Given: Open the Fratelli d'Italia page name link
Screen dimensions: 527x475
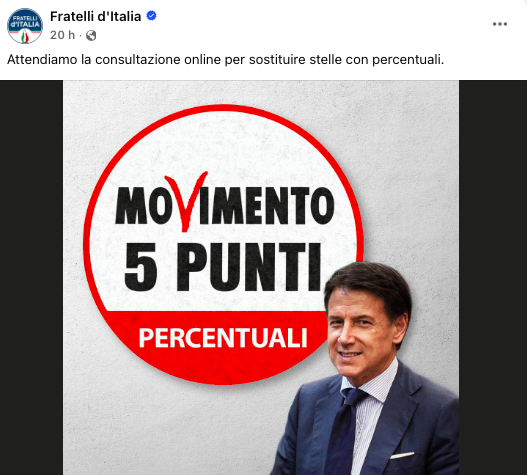Looking at the screenshot, I should click(x=95, y=16).
